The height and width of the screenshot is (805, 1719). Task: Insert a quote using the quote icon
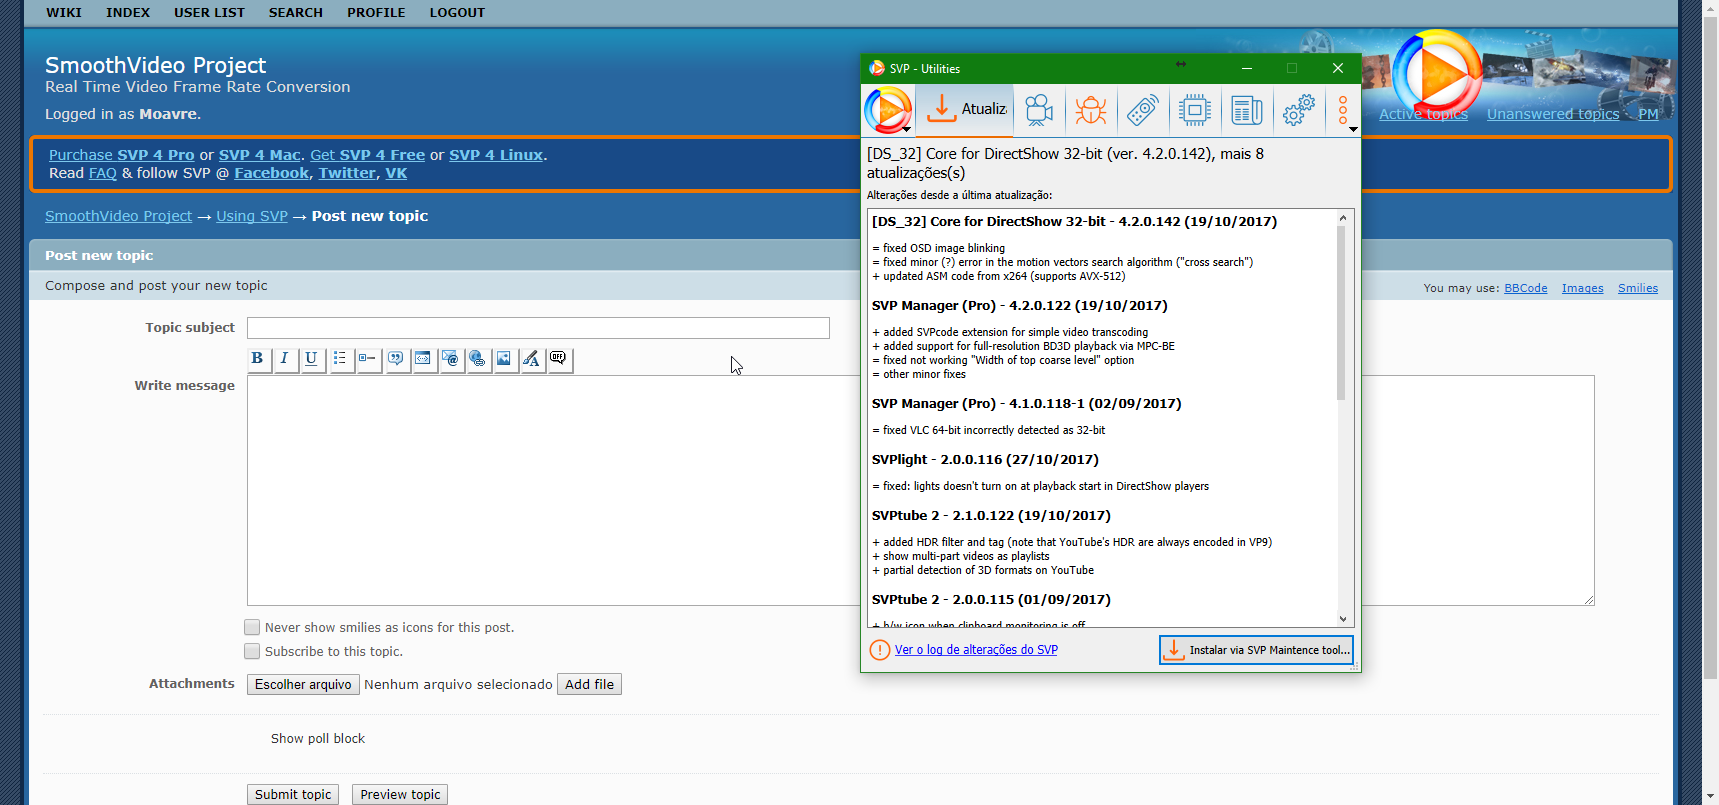396,359
